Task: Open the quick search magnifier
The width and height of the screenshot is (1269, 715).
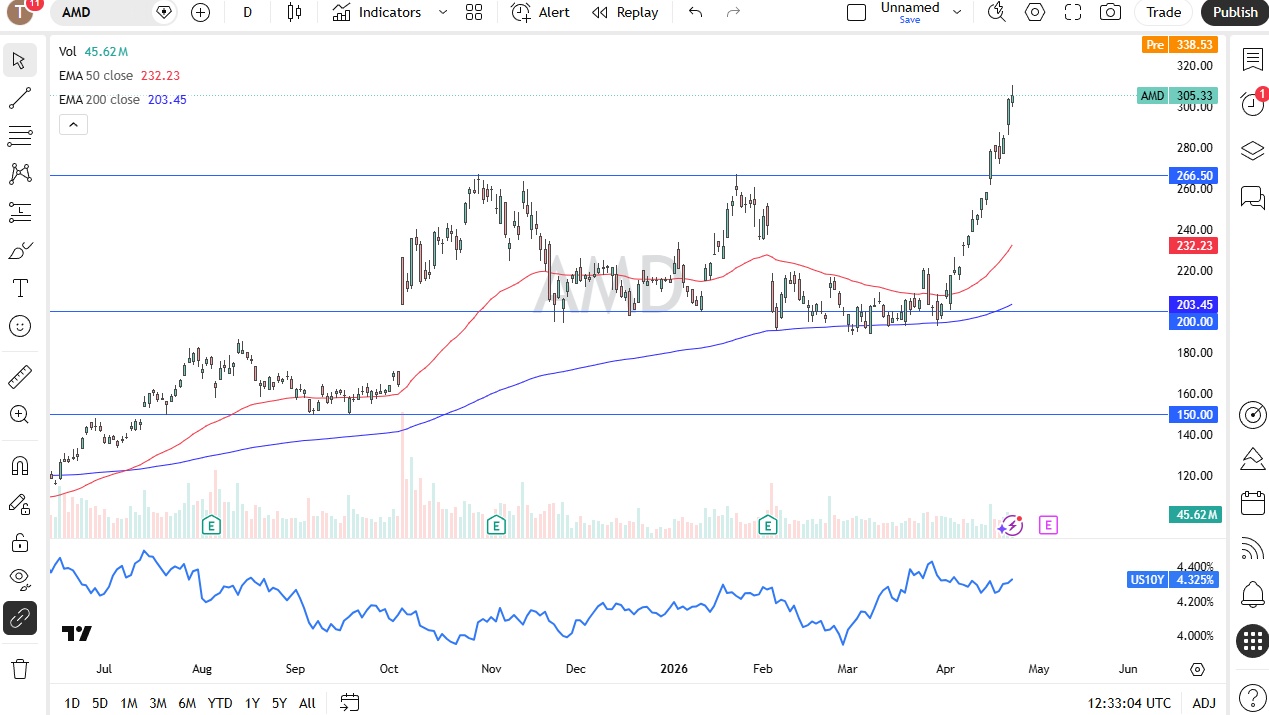Action: pos(996,12)
